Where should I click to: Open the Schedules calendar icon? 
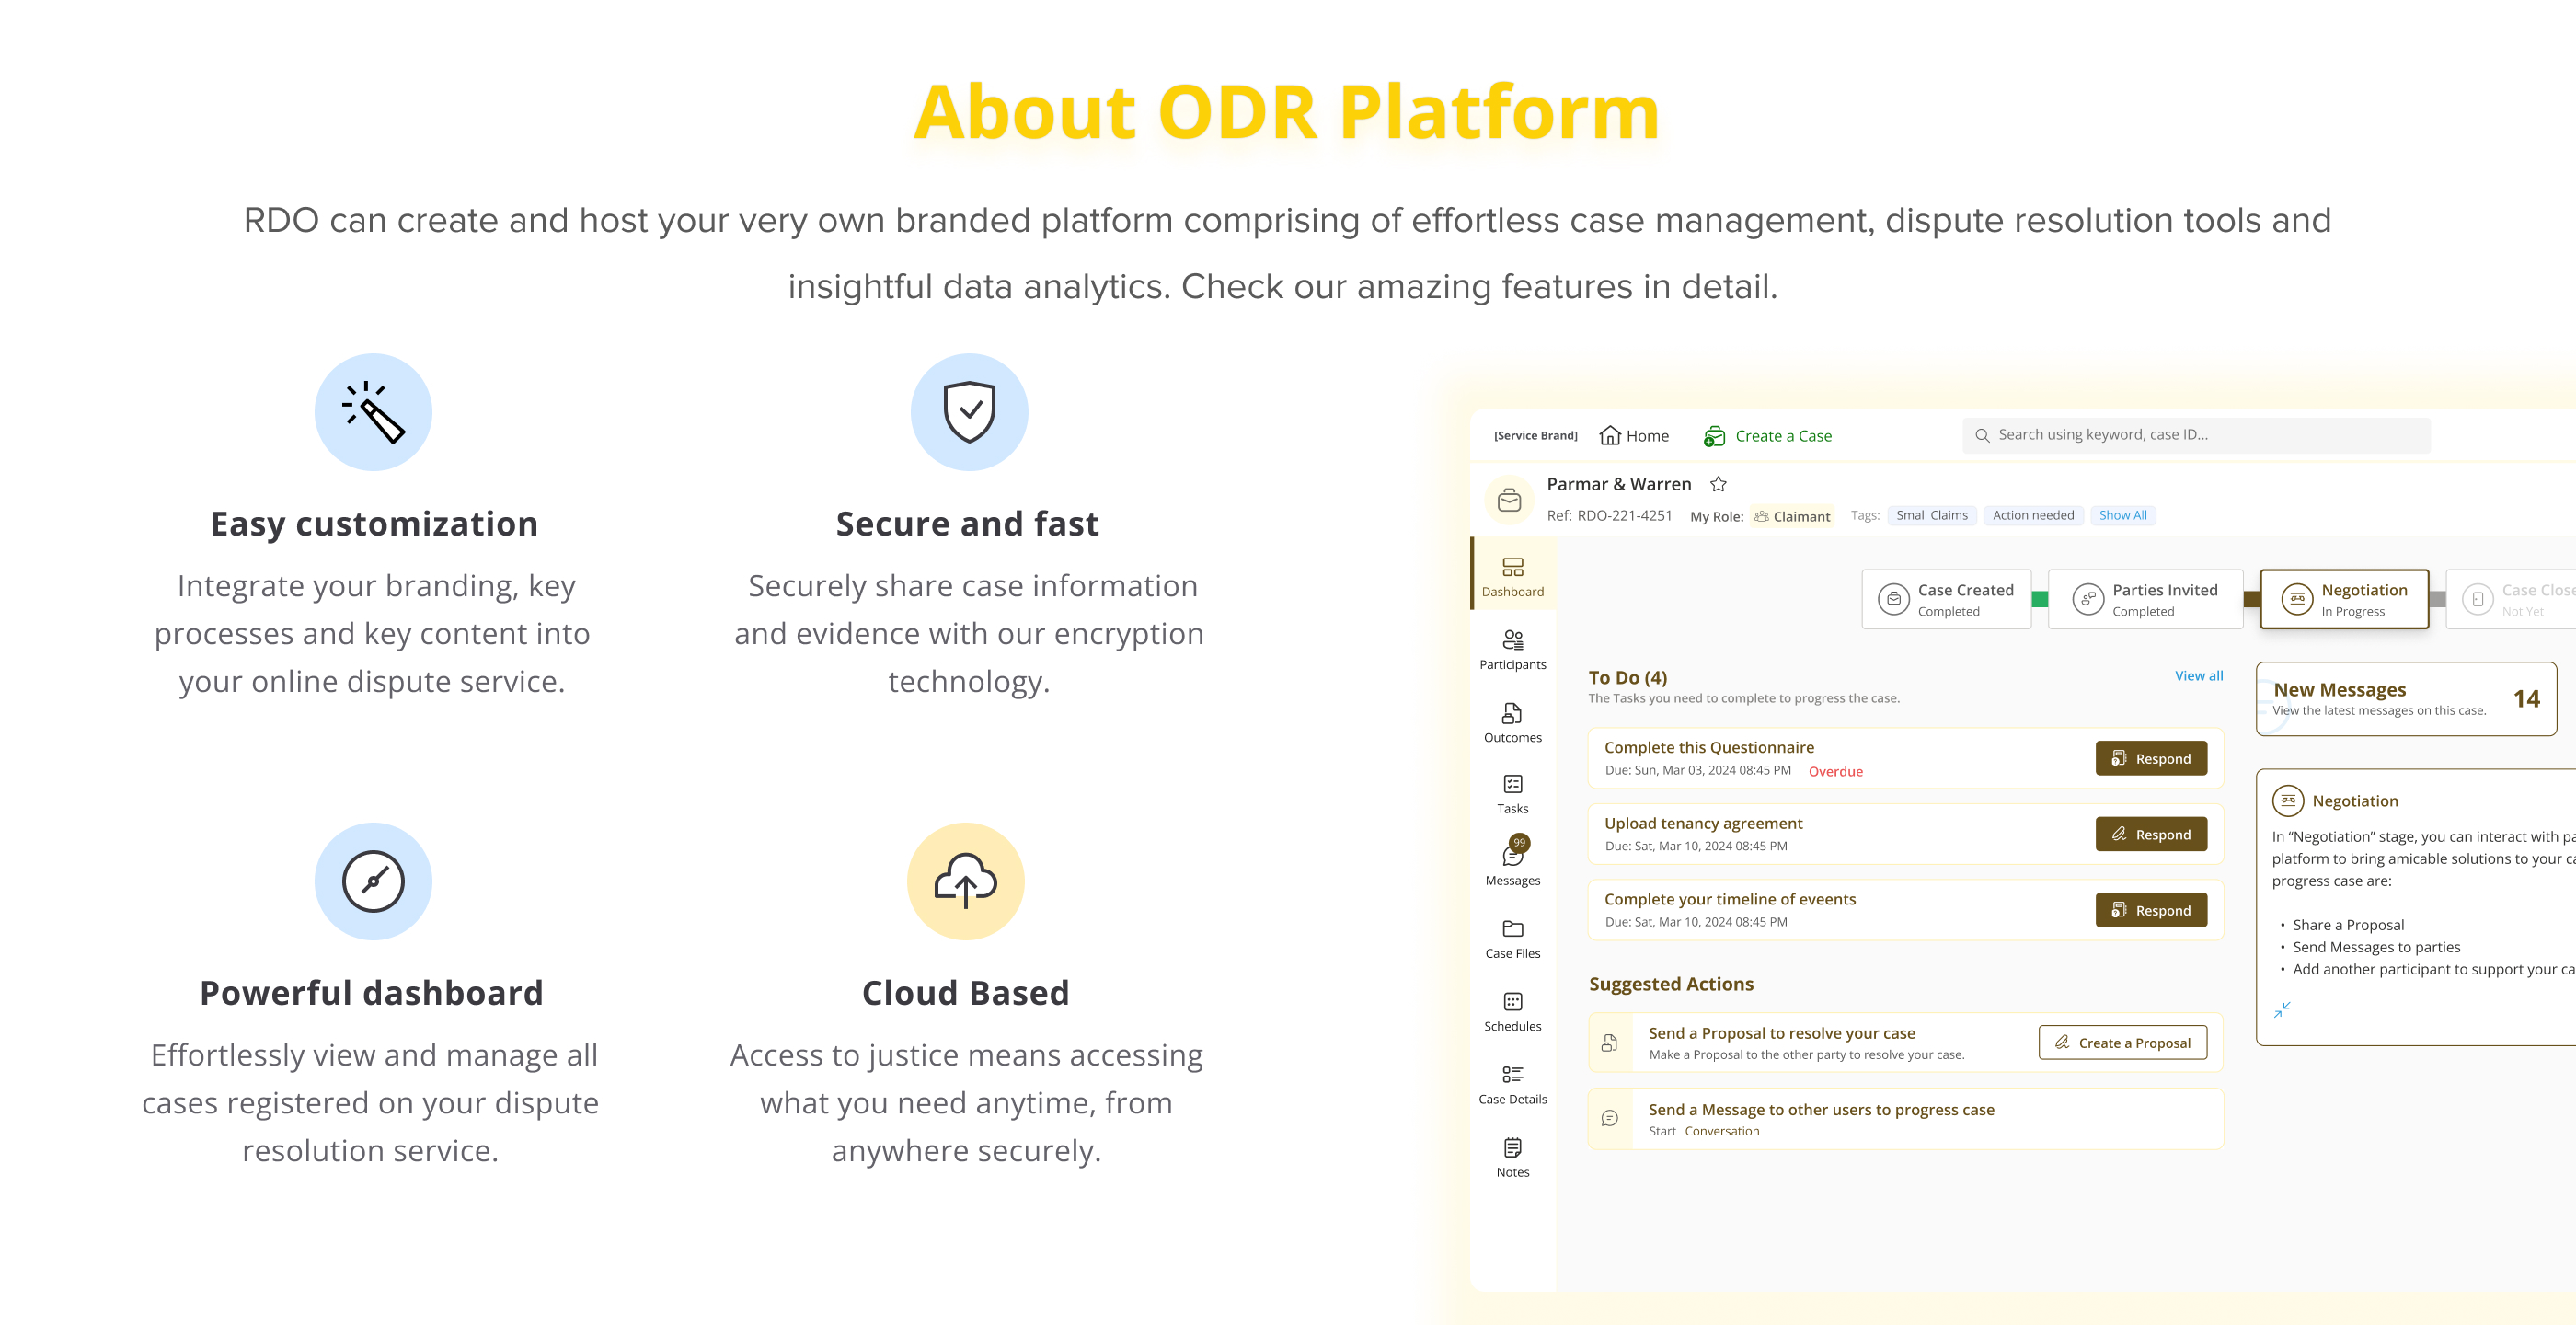click(1512, 1011)
